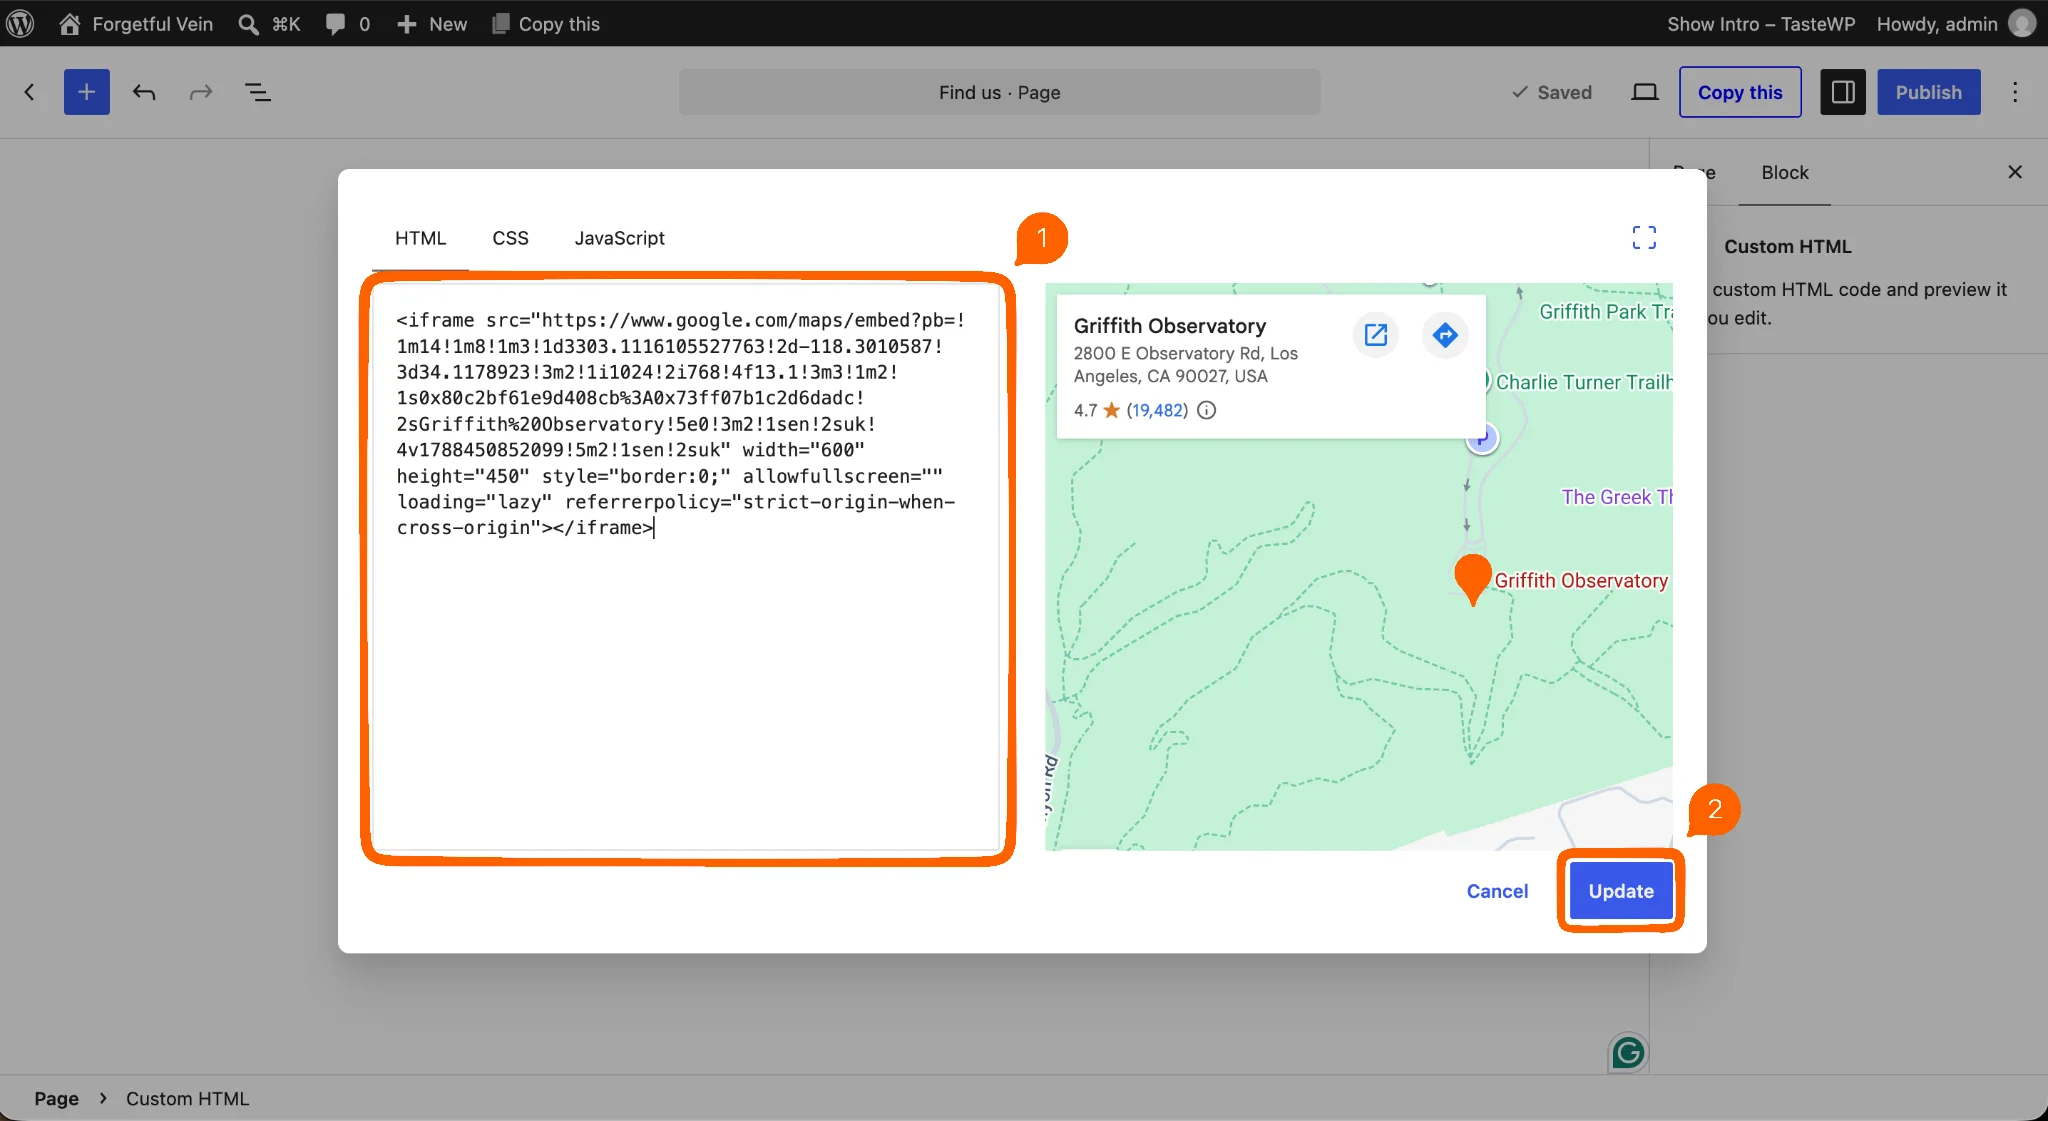Viewport: 2048px width, 1121px height.
Task: Click the Saved status indicator
Action: [1552, 92]
